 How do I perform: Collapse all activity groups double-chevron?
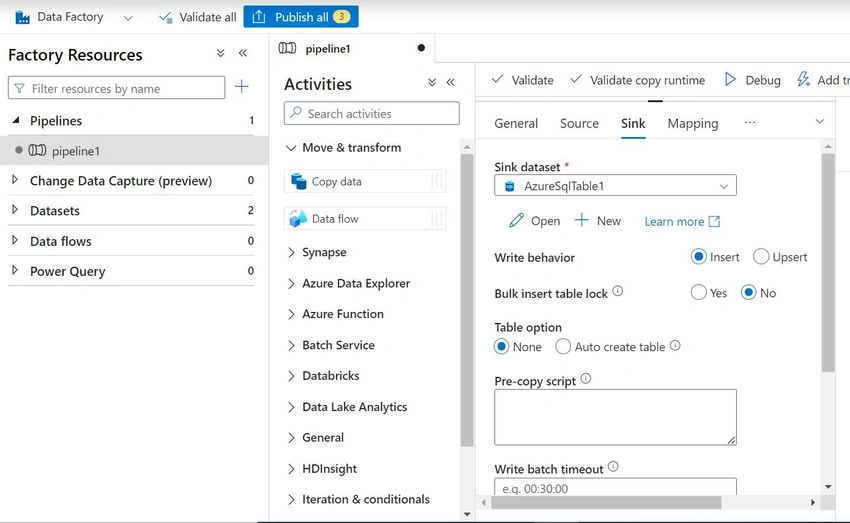[432, 82]
